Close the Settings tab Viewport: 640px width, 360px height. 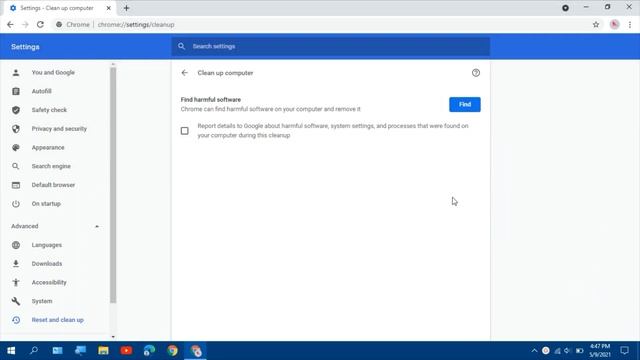click(x=109, y=8)
